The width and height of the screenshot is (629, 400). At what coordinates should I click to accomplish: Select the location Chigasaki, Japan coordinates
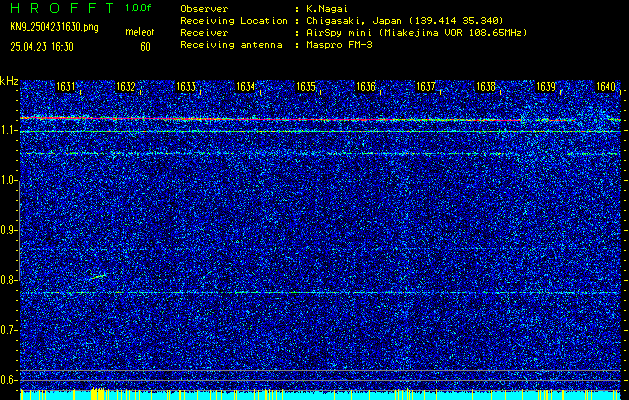click(405, 20)
